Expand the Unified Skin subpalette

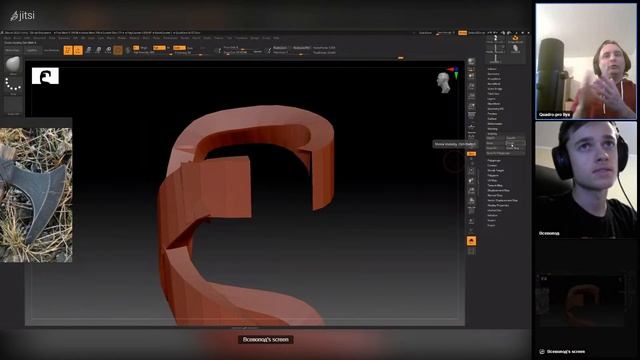tap(494, 210)
